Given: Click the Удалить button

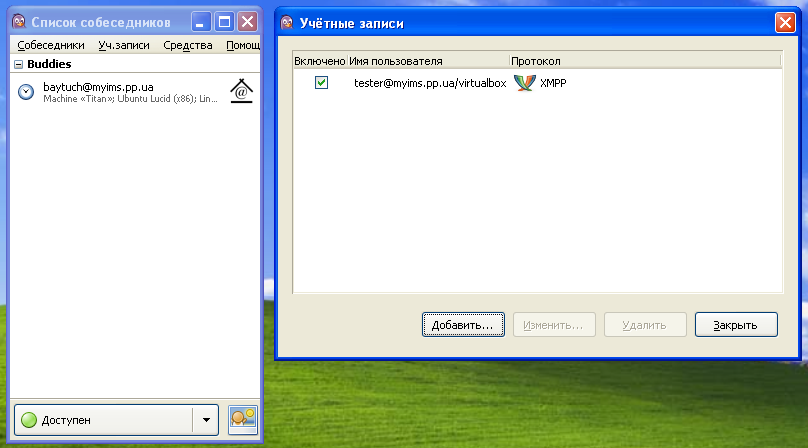Looking at the screenshot, I should (645, 325).
